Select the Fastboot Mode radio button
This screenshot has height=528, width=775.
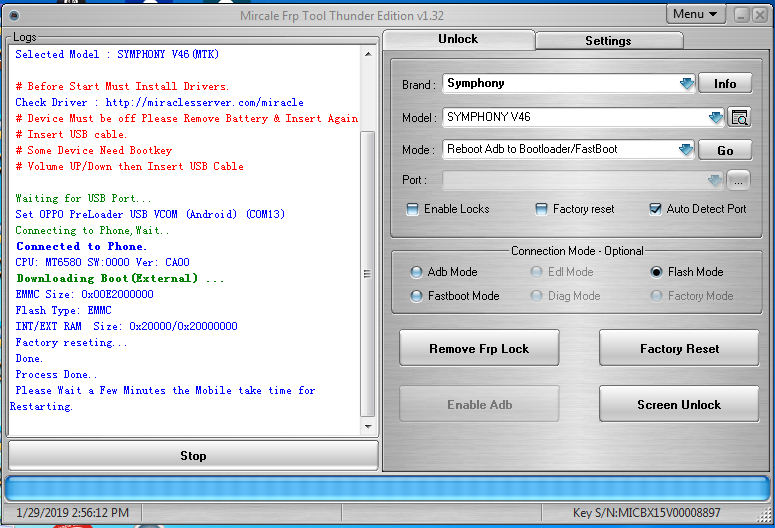416,296
